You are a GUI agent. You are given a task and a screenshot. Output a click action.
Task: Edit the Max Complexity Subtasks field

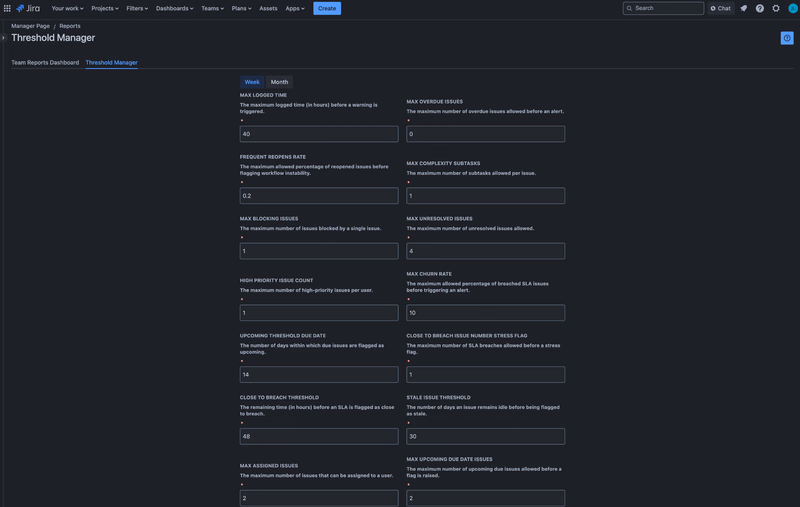tap(486, 196)
